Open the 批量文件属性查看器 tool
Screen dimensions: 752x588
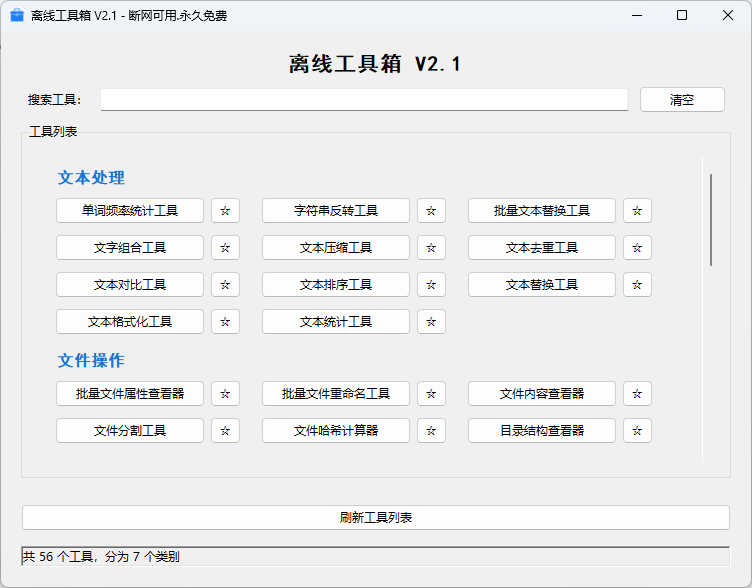tap(130, 393)
